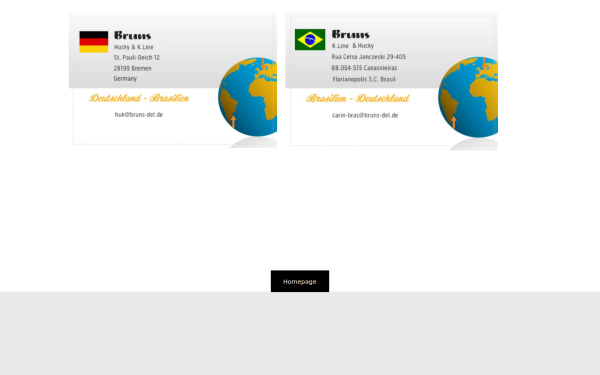
Task: Click the black Homepage button
Action: click(300, 281)
